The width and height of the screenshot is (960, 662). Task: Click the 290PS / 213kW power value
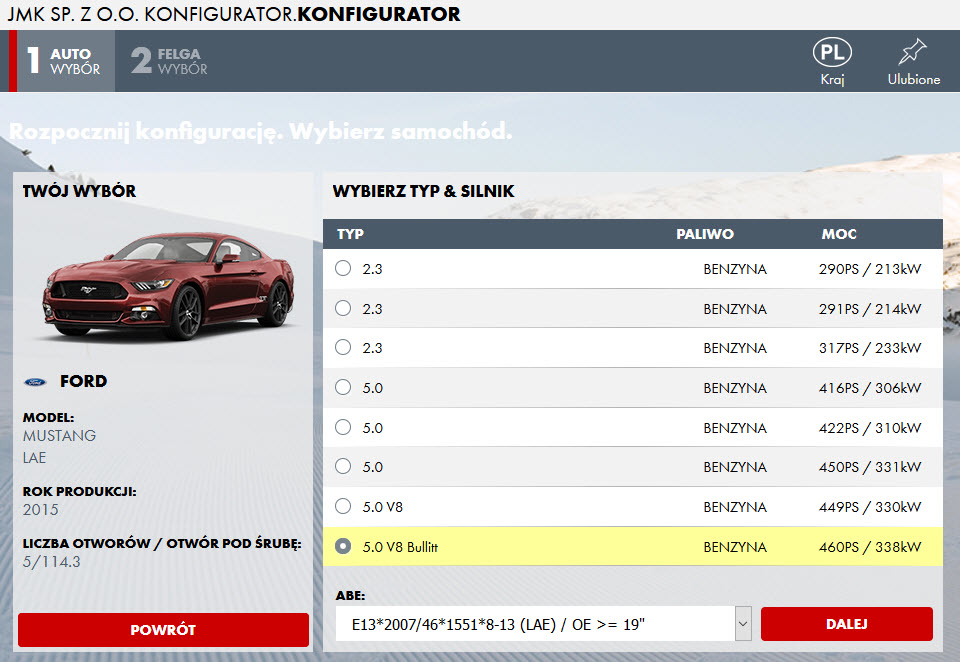click(870, 269)
